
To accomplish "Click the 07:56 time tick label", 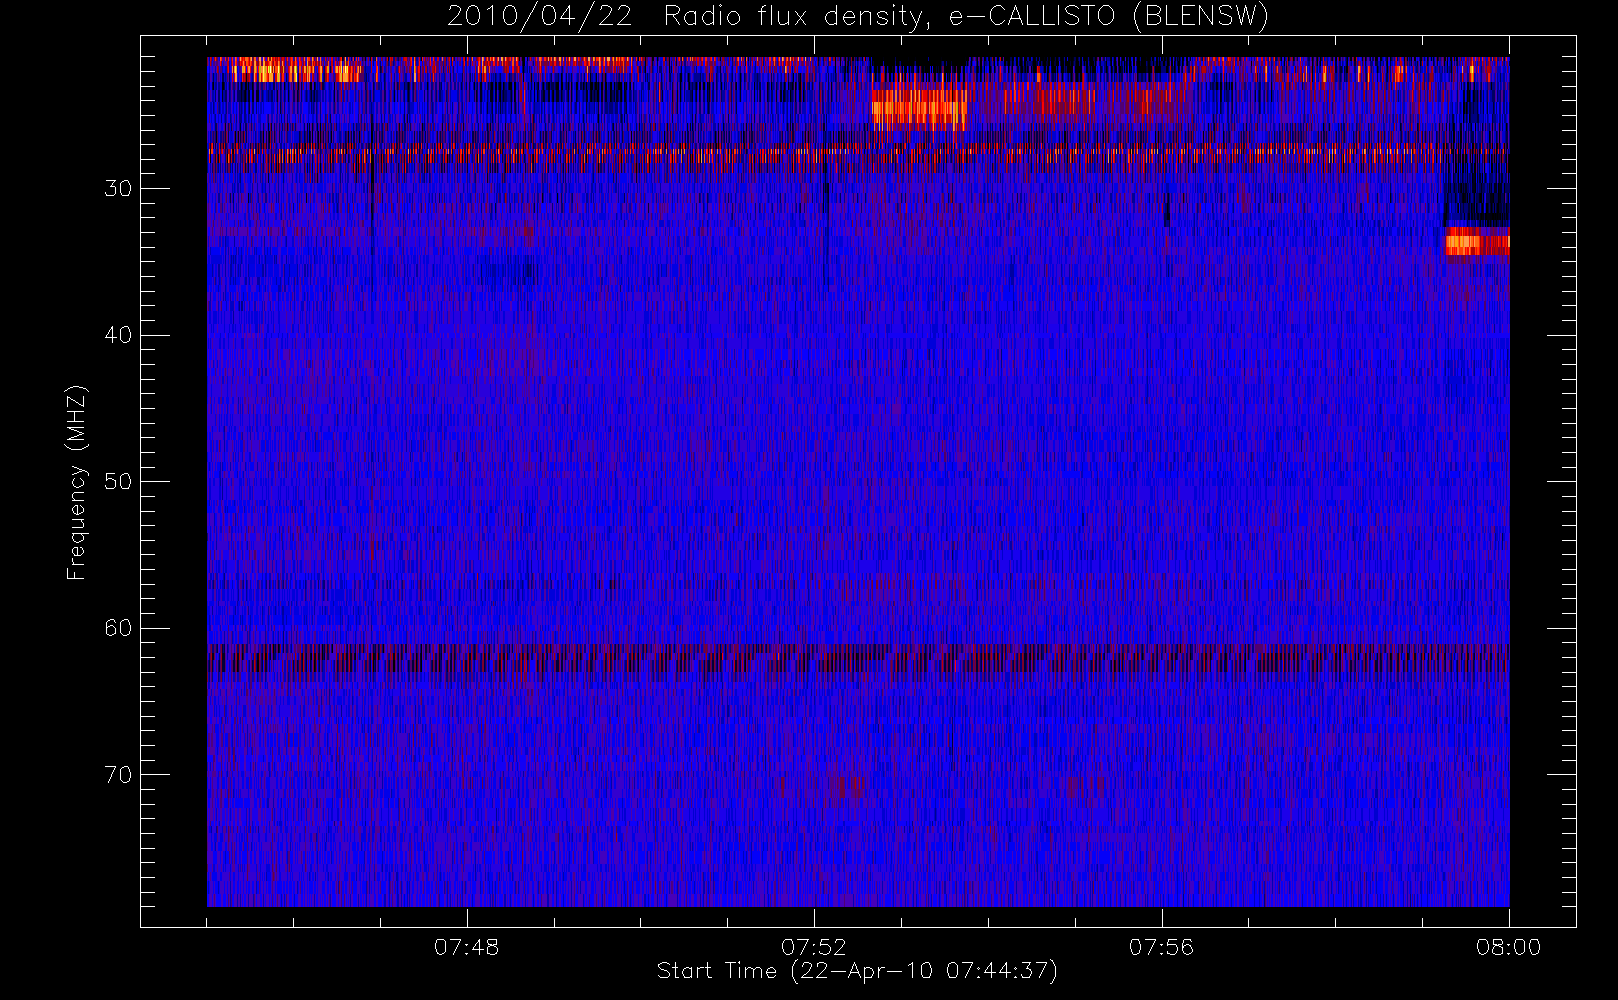I will point(1161,947).
